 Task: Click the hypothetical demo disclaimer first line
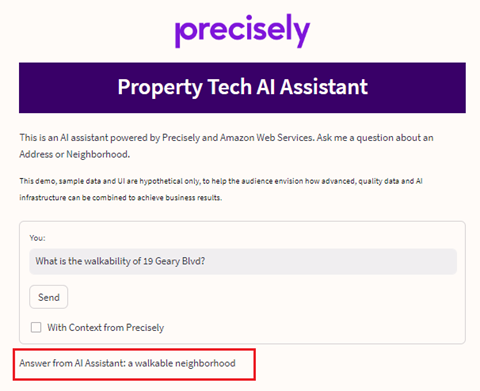221,181
